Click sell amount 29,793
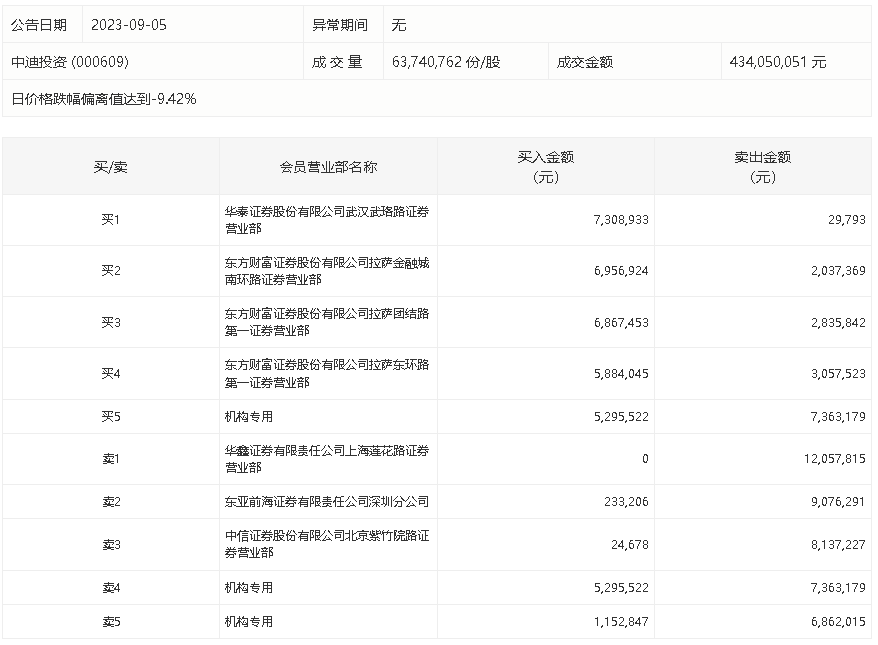Image resolution: width=878 pixels, height=645 pixels. pyautogui.click(x=847, y=219)
